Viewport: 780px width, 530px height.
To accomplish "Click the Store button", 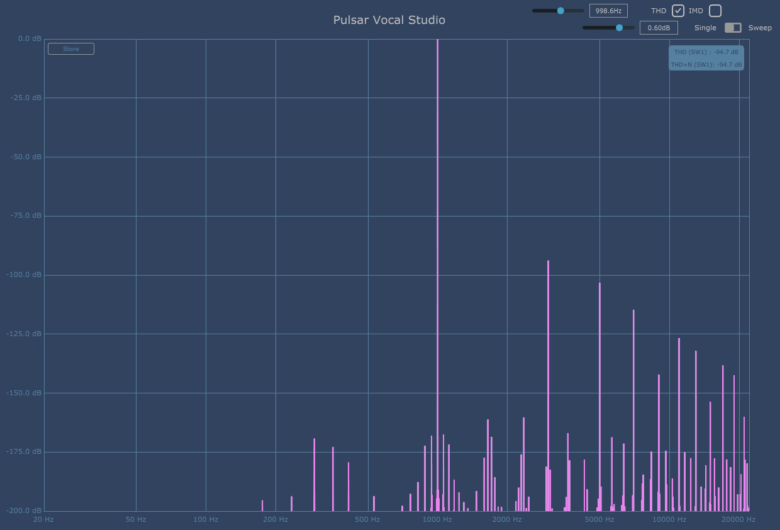I will (71, 48).
